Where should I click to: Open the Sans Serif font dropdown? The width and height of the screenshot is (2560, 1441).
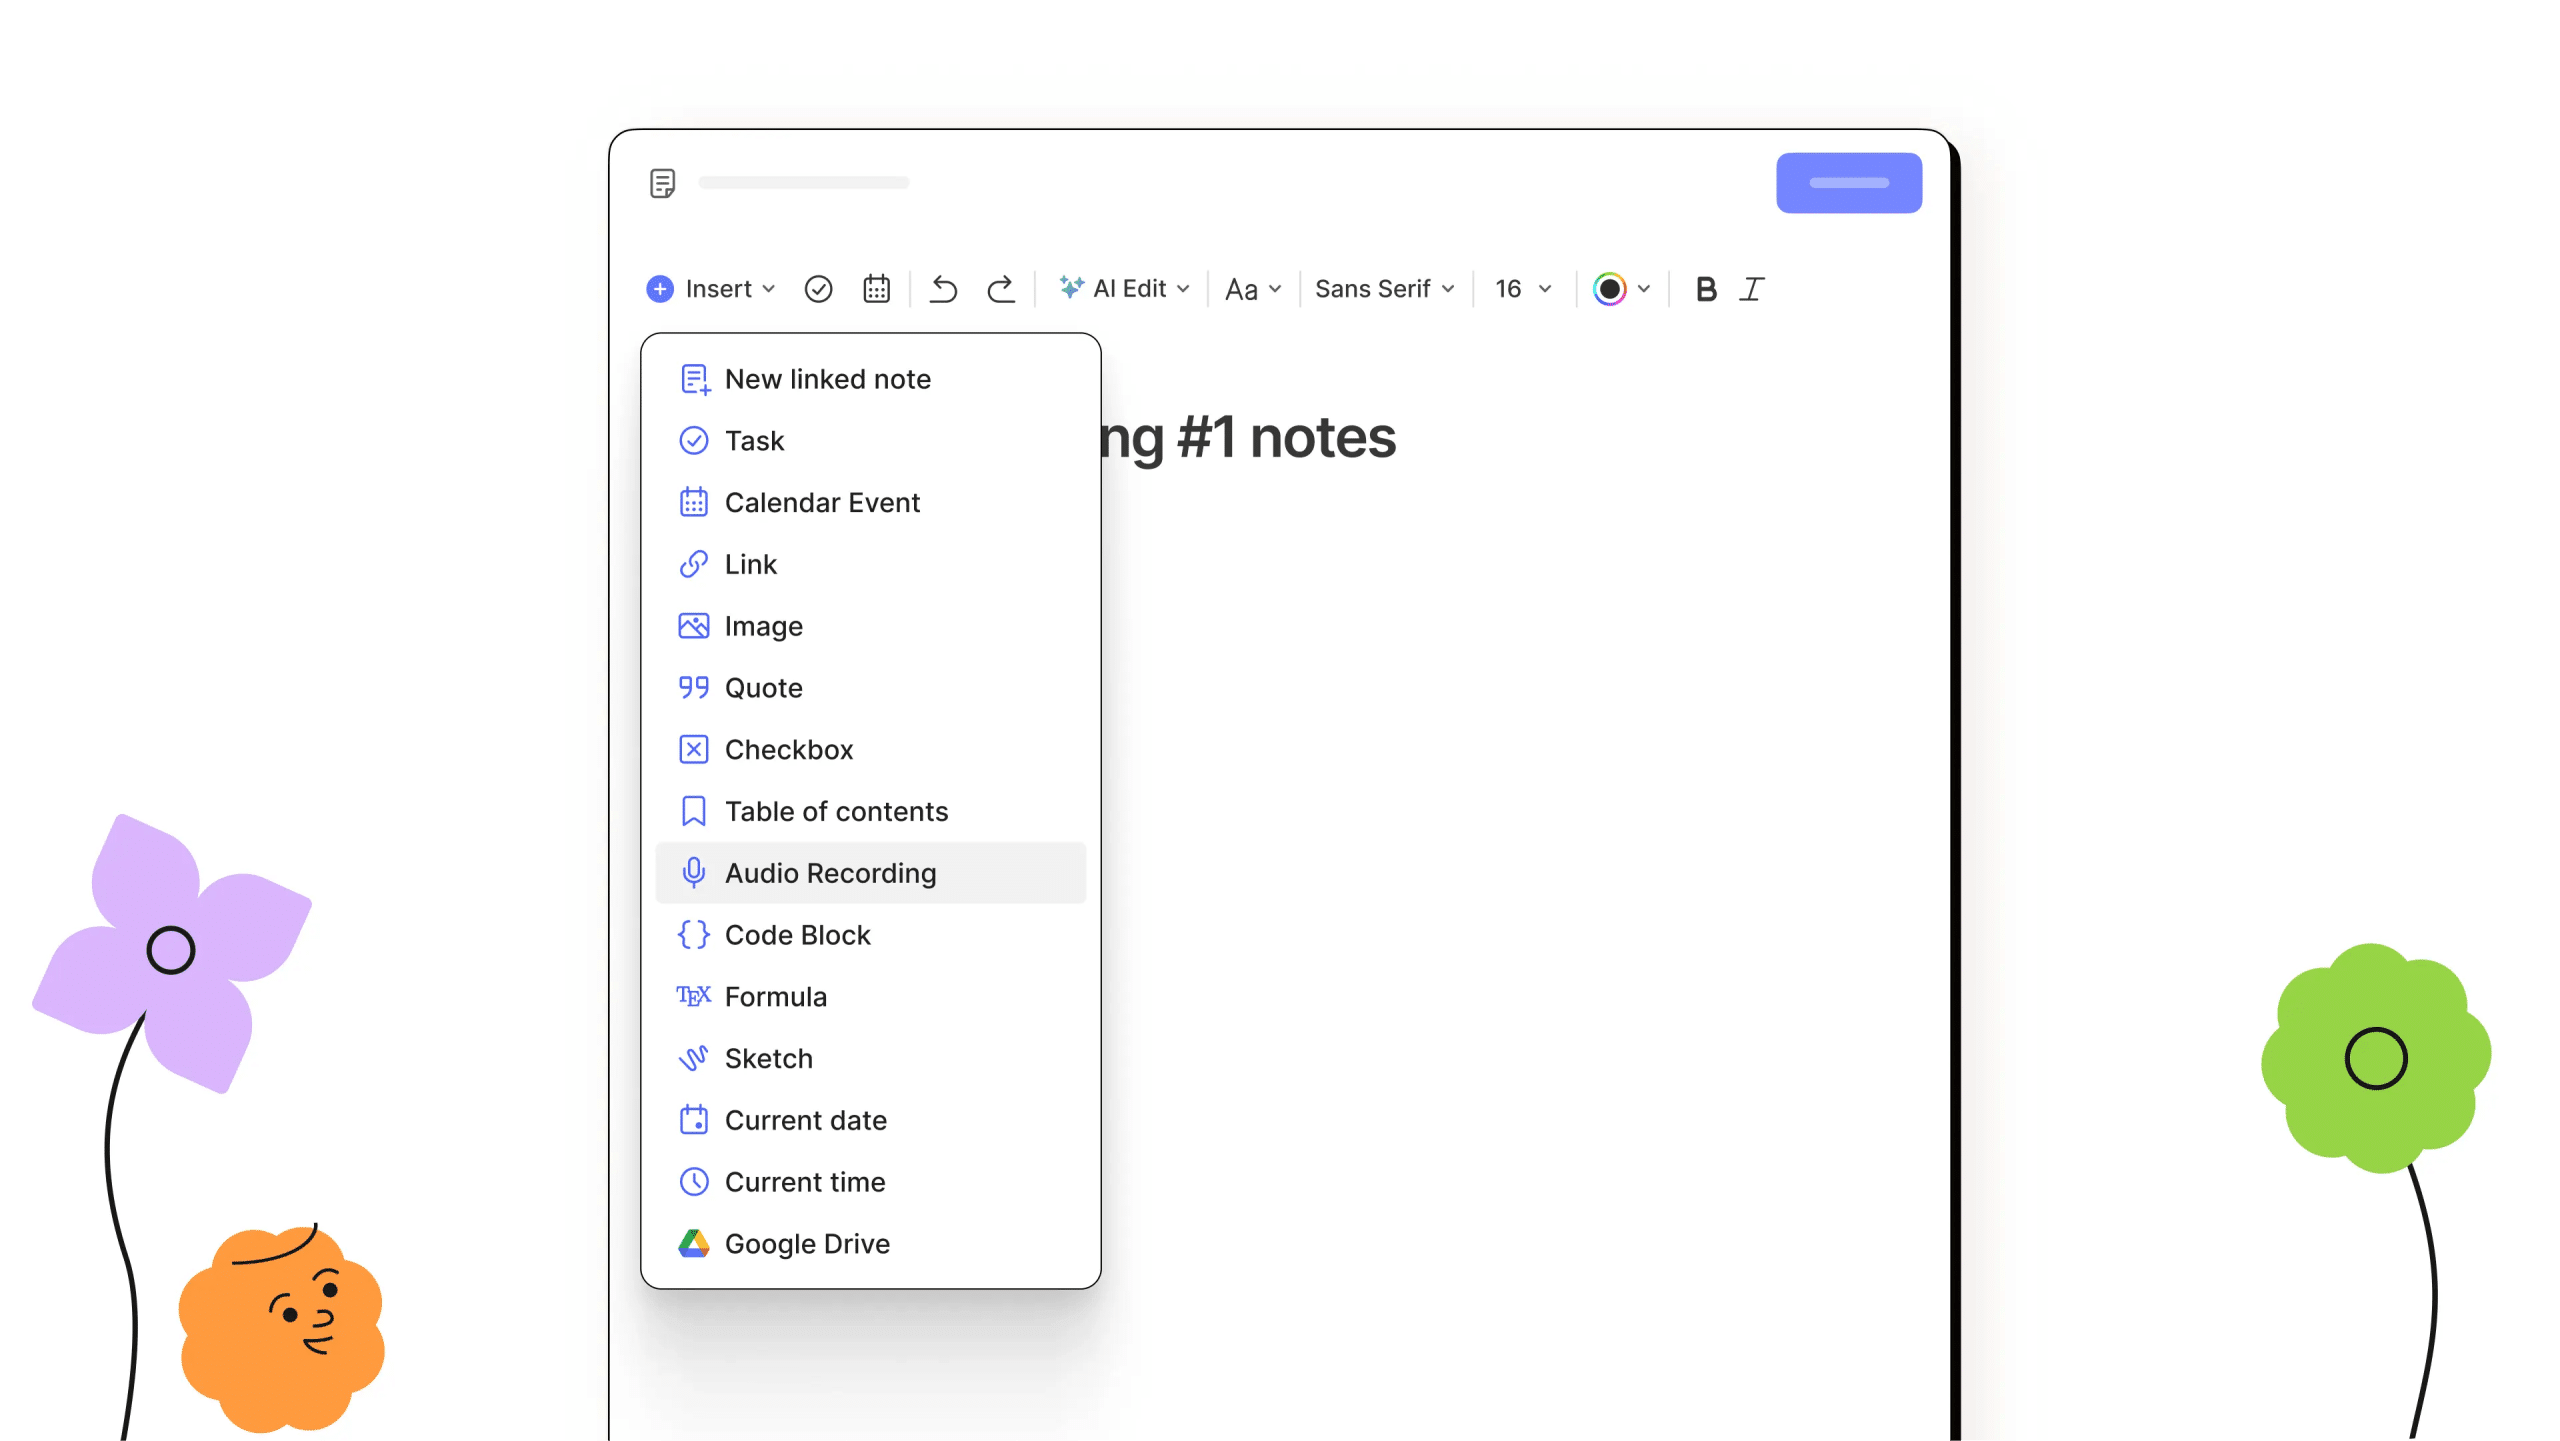point(1384,289)
